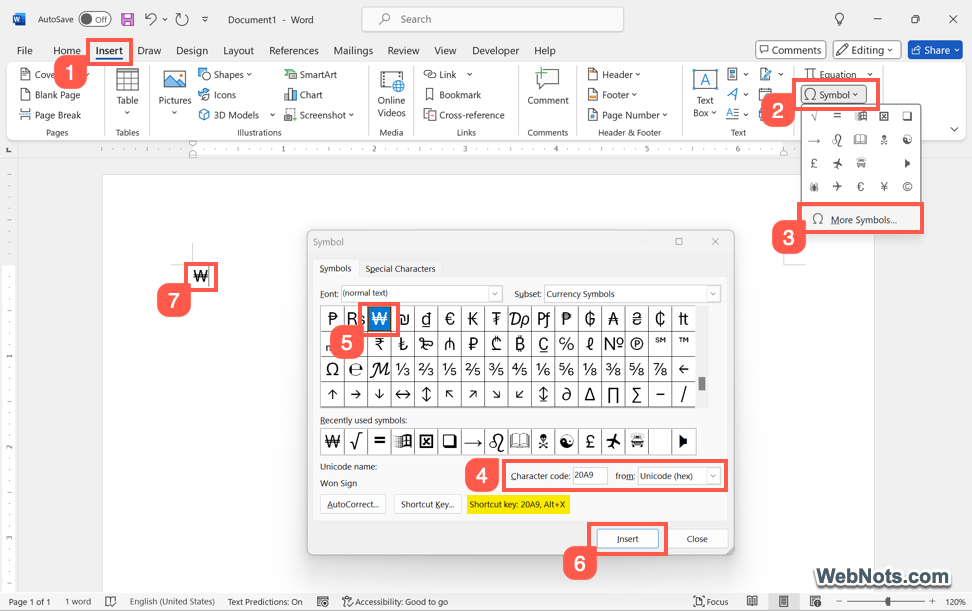The height and width of the screenshot is (611, 972).
Task: Click the Shortcut Key button
Action: coord(427,504)
